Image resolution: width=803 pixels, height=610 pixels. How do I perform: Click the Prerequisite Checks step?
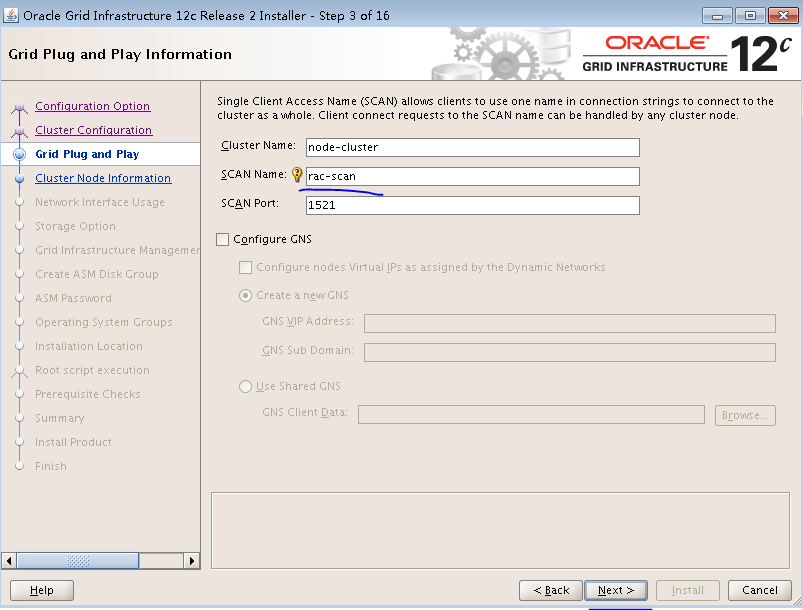(x=88, y=394)
